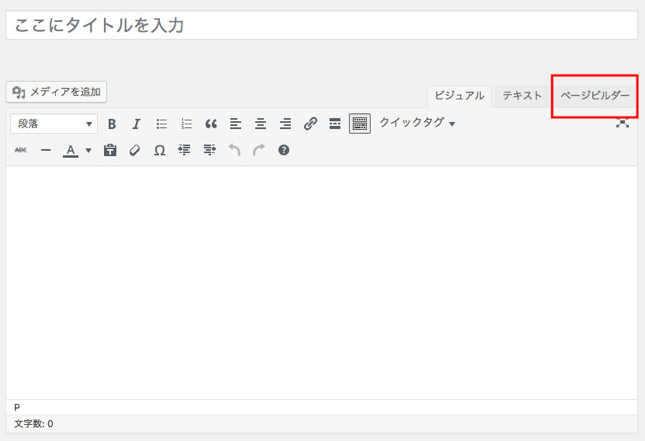This screenshot has width=645, height=441.
Task: Switch to the テキスト tab
Action: click(x=522, y=96)
